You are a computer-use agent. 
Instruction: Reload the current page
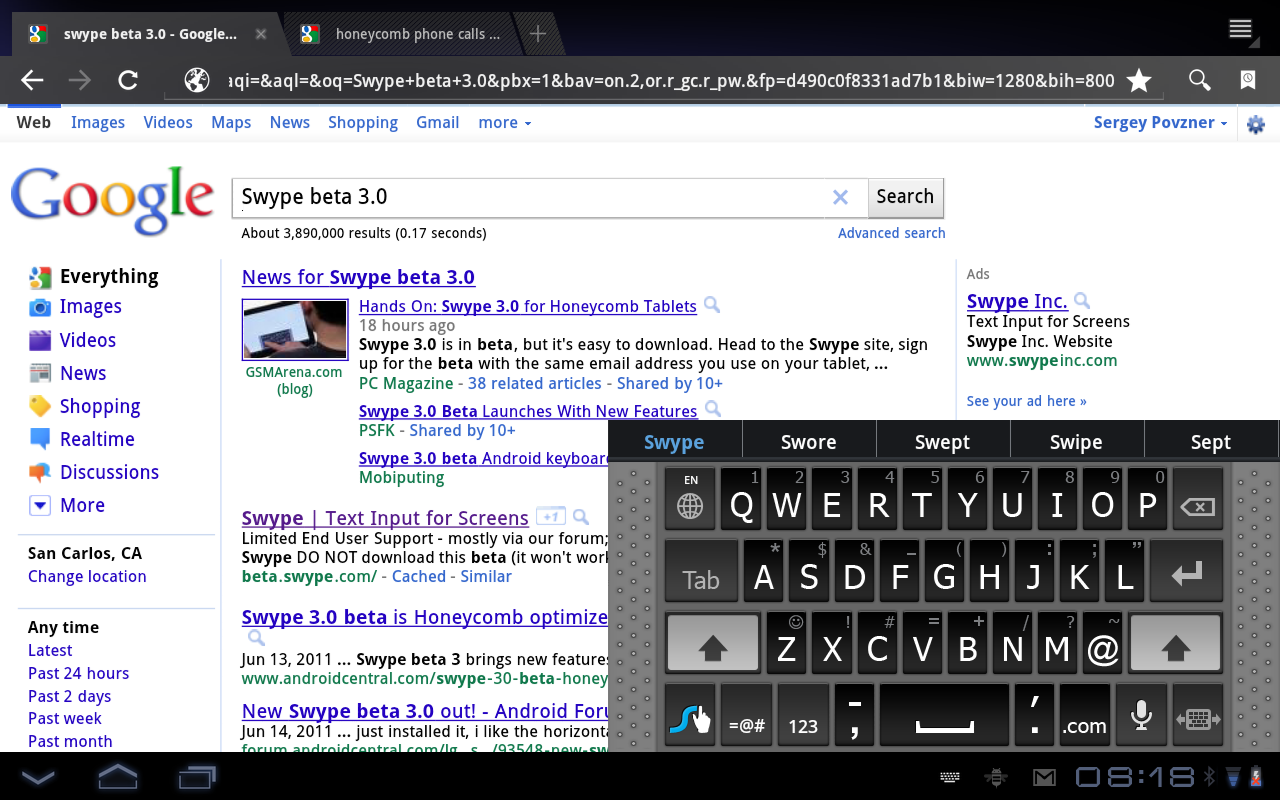pos(128,81)
